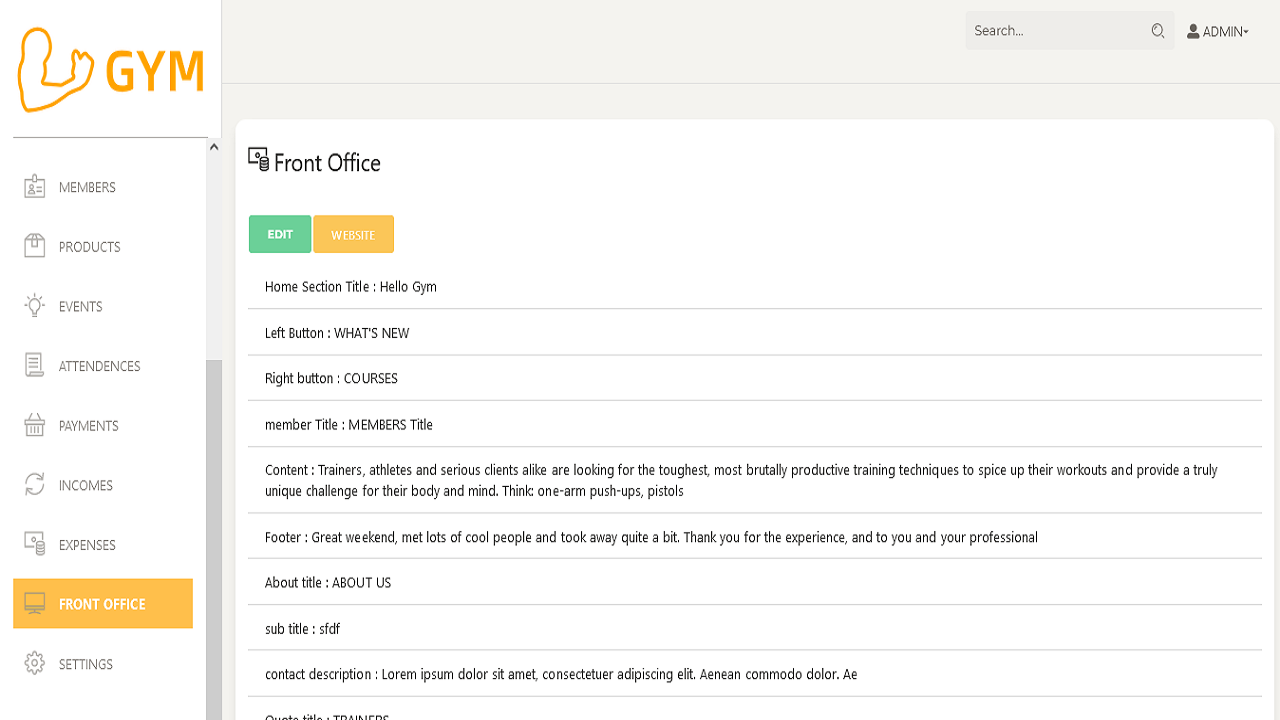Click the Settings gear icon
Image resolution: width=1280 pixels, height=720 pixels.
point(34,663)
